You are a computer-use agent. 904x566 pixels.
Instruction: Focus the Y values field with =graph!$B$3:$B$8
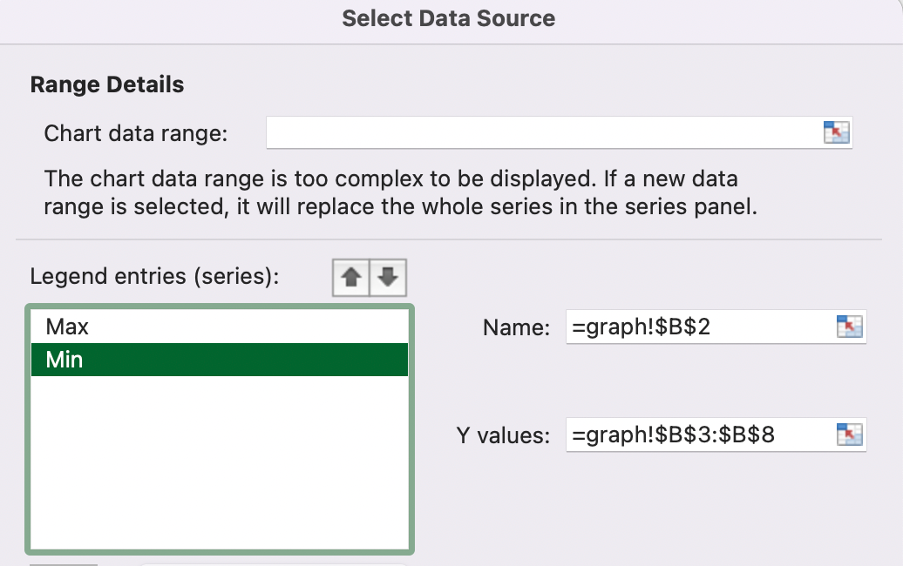click(696, 434)
